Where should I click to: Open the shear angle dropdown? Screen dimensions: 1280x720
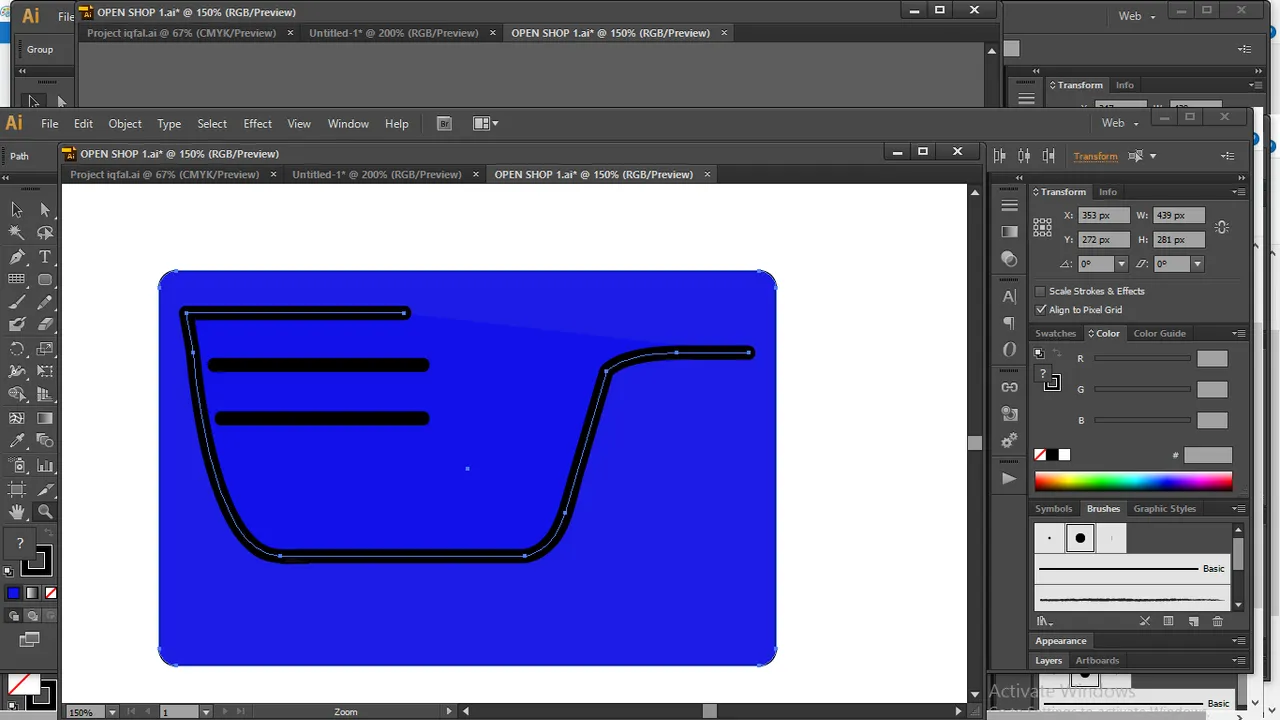[x=1197, y=264]
